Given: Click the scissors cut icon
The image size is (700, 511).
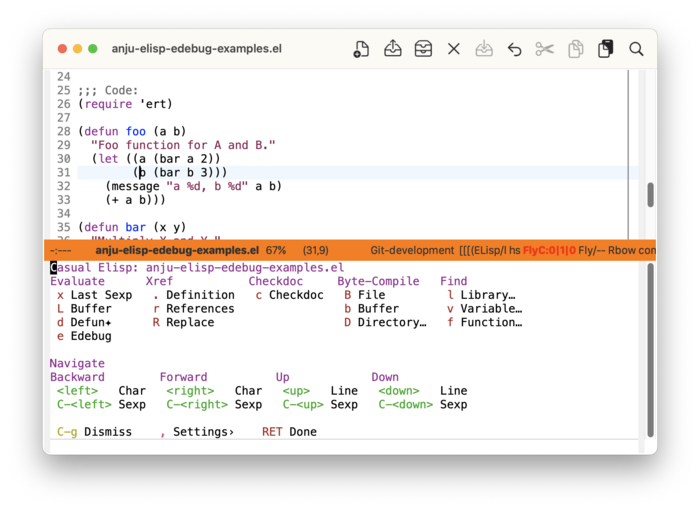Looking at the screenshot, I should point(545,49).
